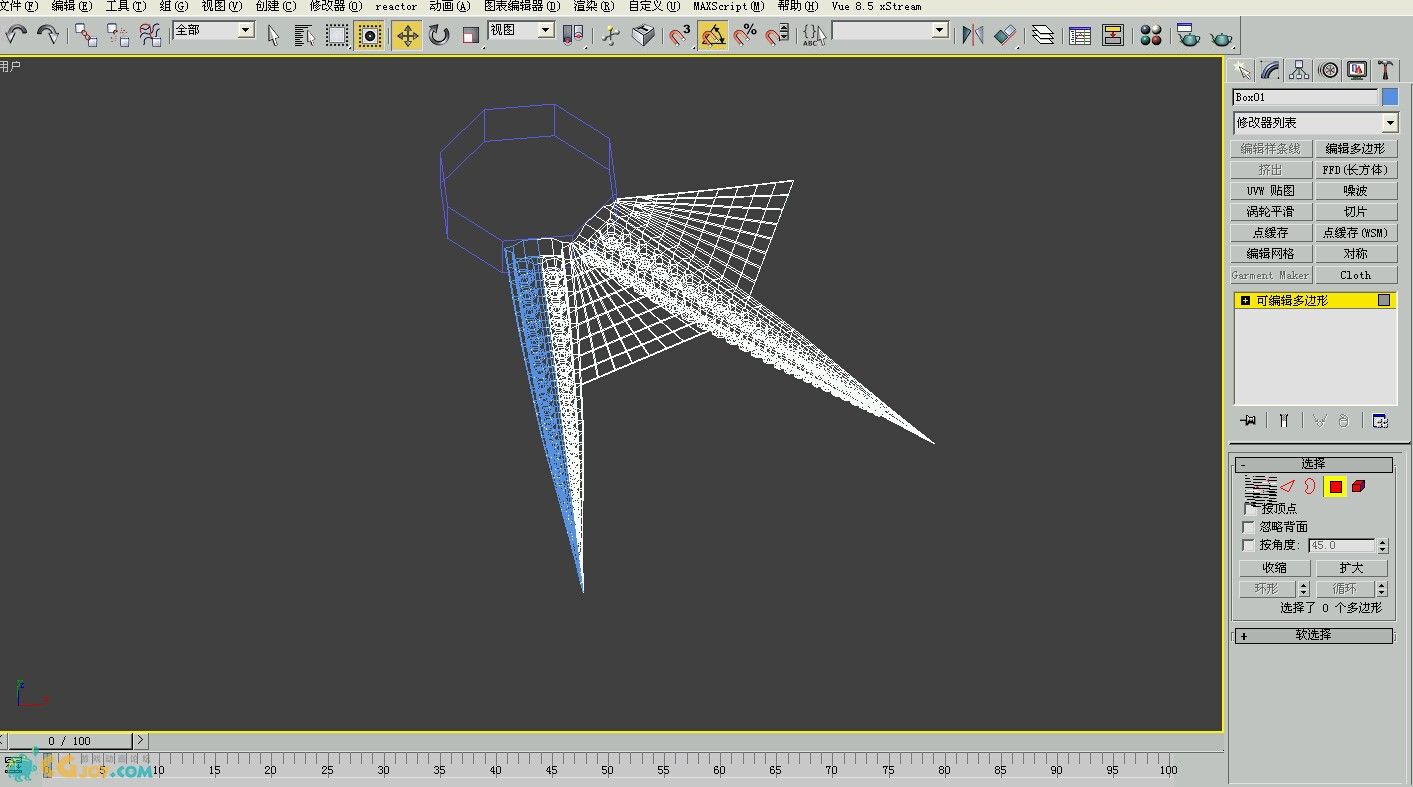This screenshot has width=1413, height=787.
Task: Open reference coordinate dropdown 视图
Action: pyautogui.click(x=521, y=30)
